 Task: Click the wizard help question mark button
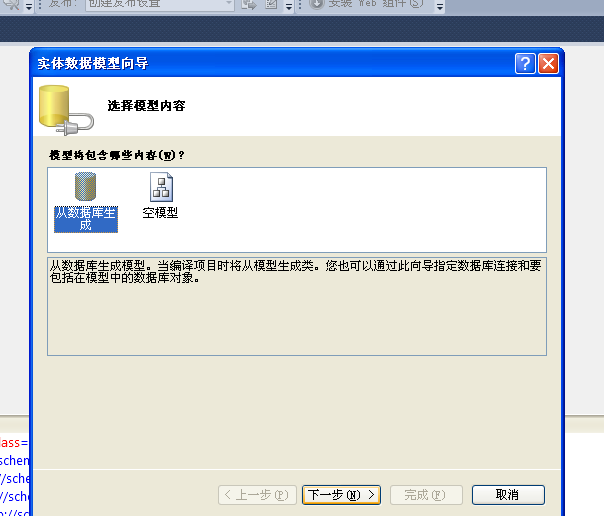click(525, 64)
